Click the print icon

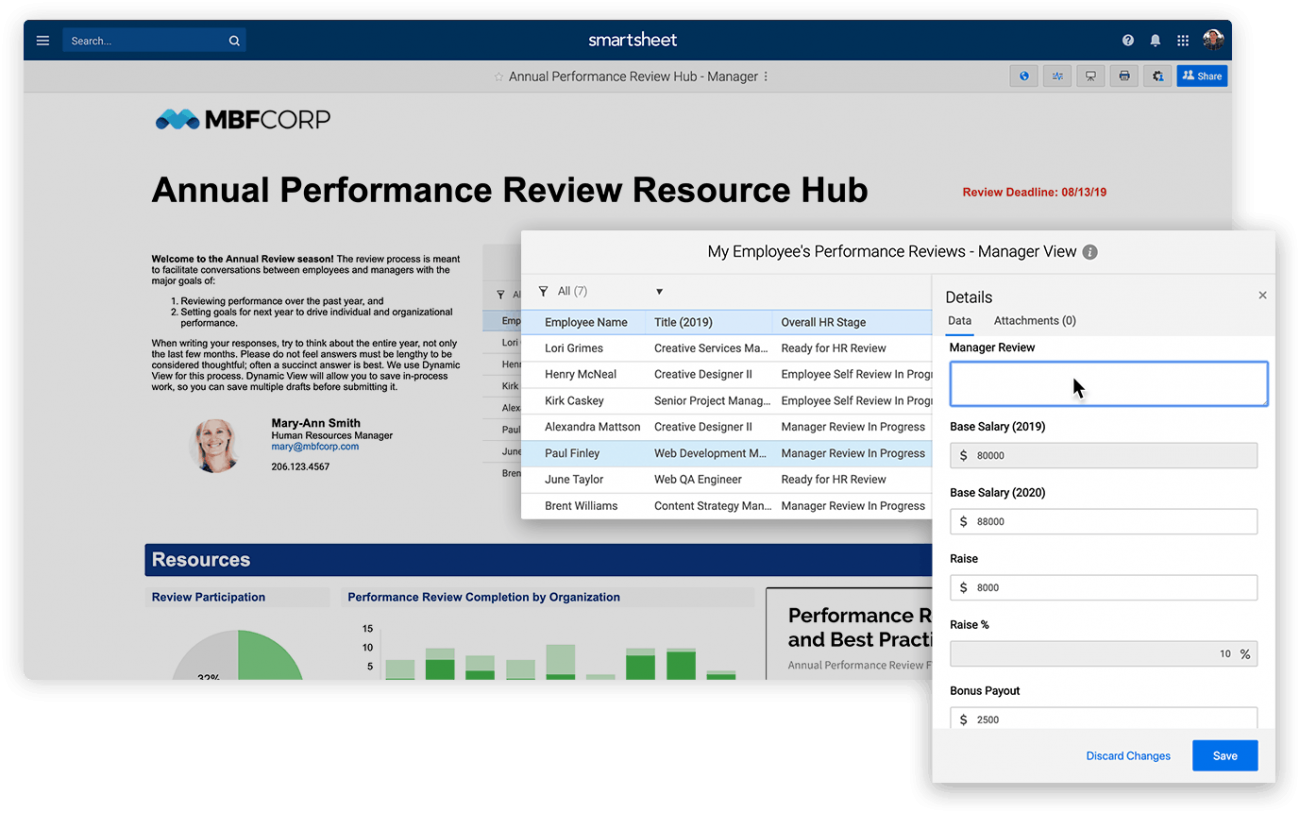(x=1124, y=75)
